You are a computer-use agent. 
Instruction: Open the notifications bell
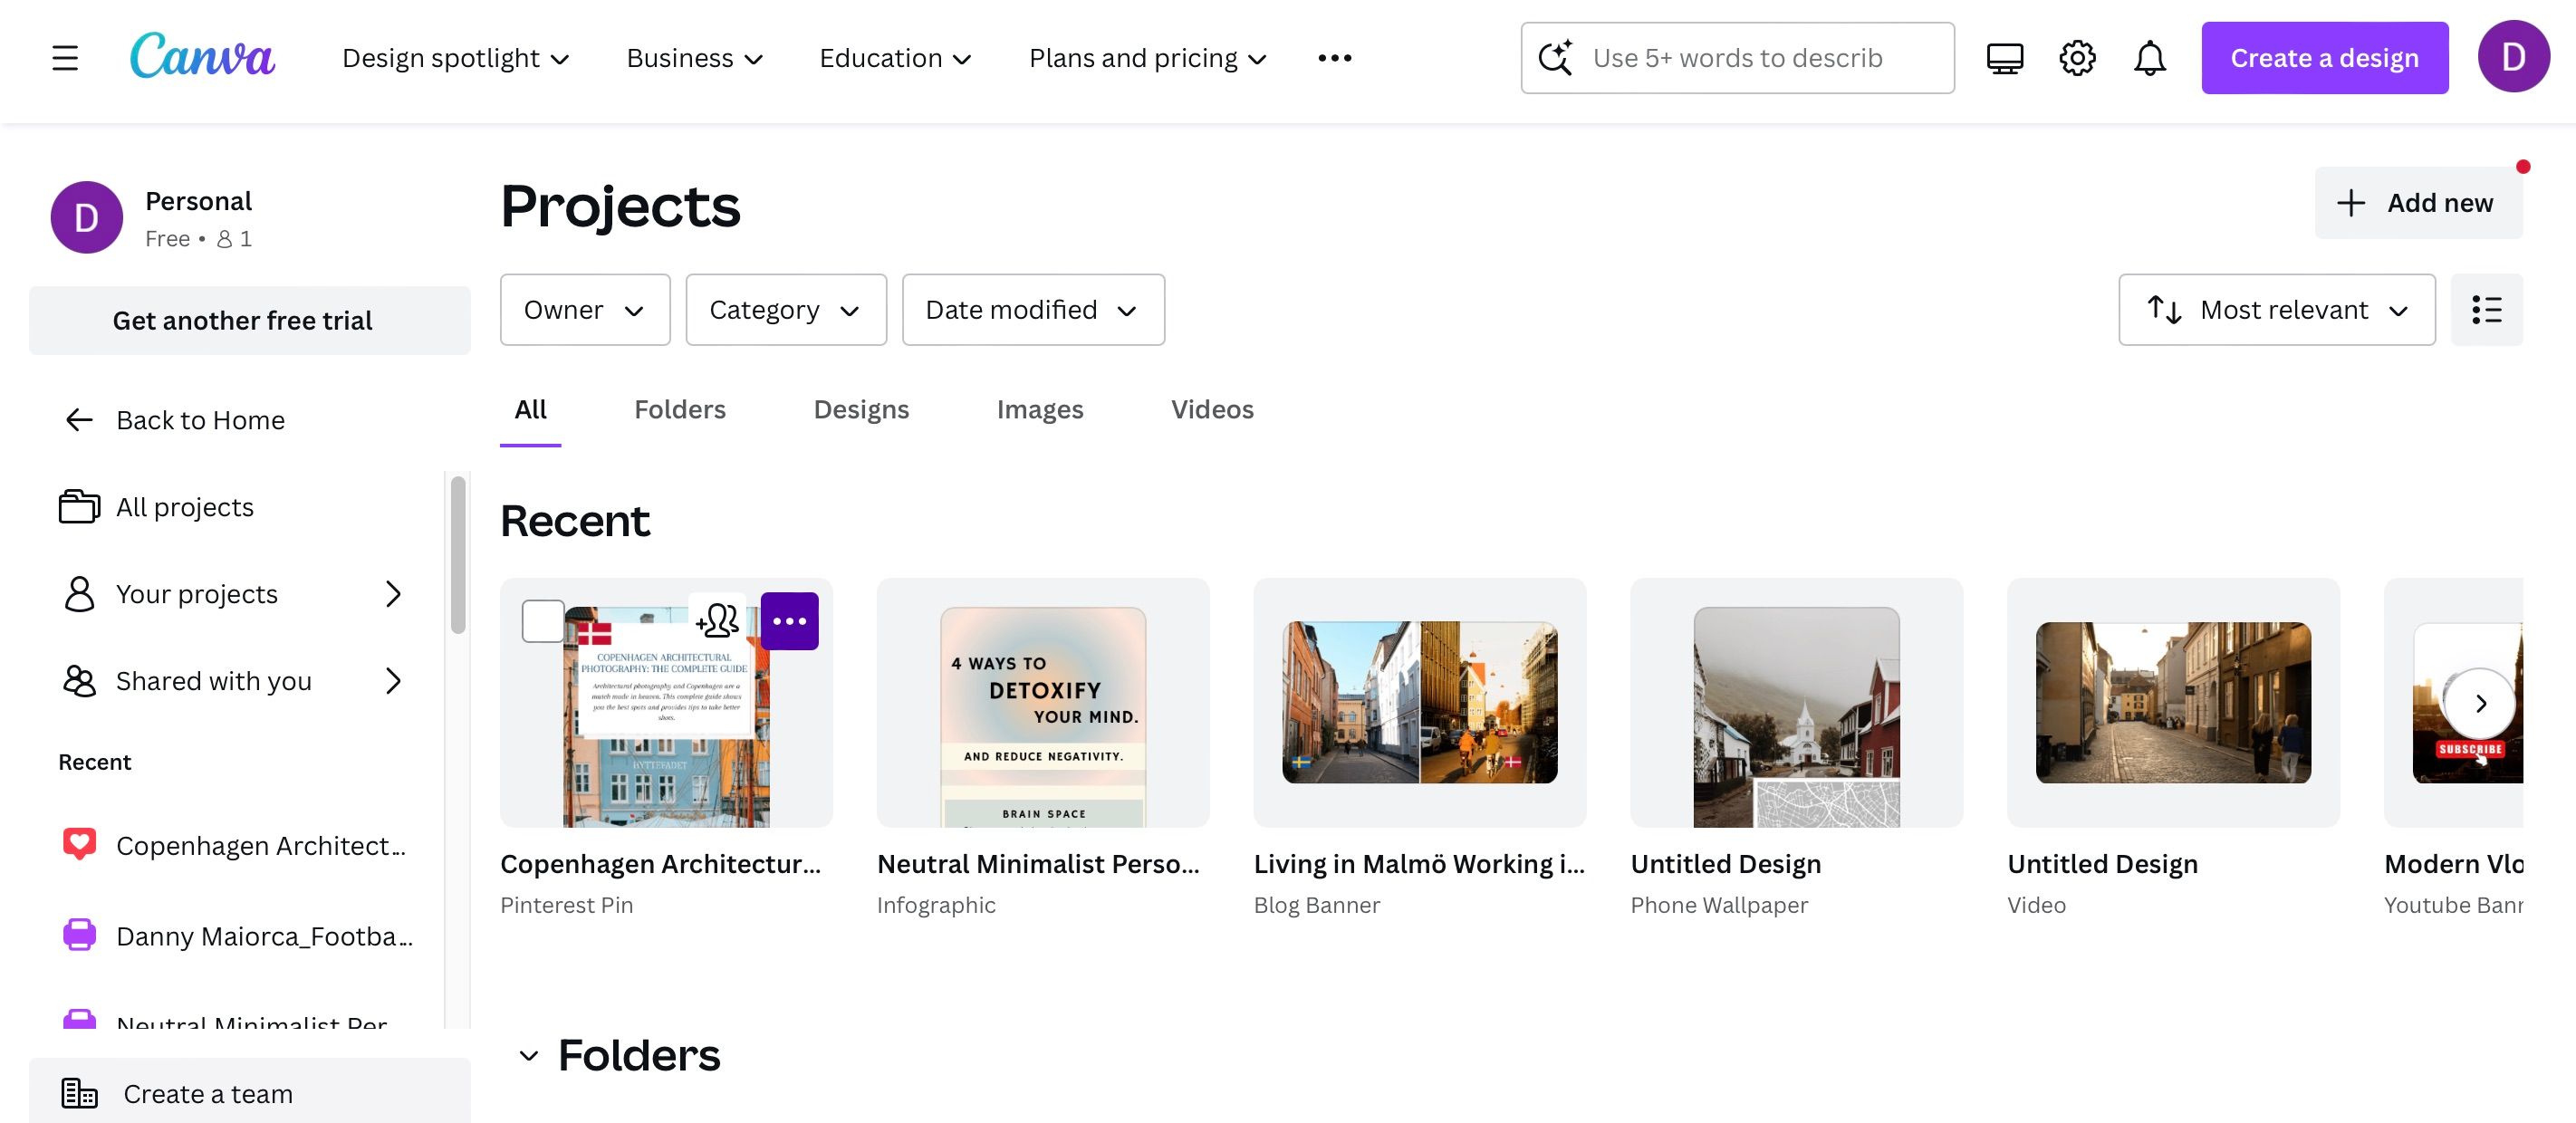tap(2150, 57)
